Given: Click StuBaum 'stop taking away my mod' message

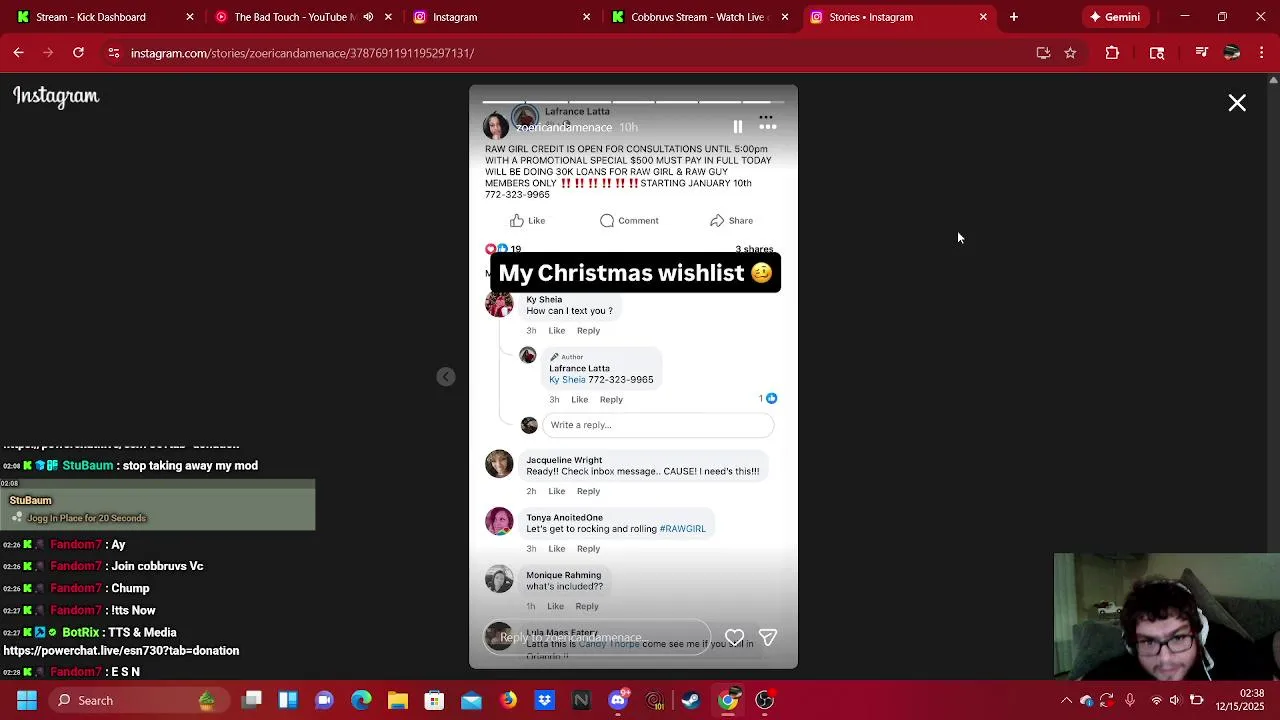Looking at the screenshot, I should click(190, 466).
